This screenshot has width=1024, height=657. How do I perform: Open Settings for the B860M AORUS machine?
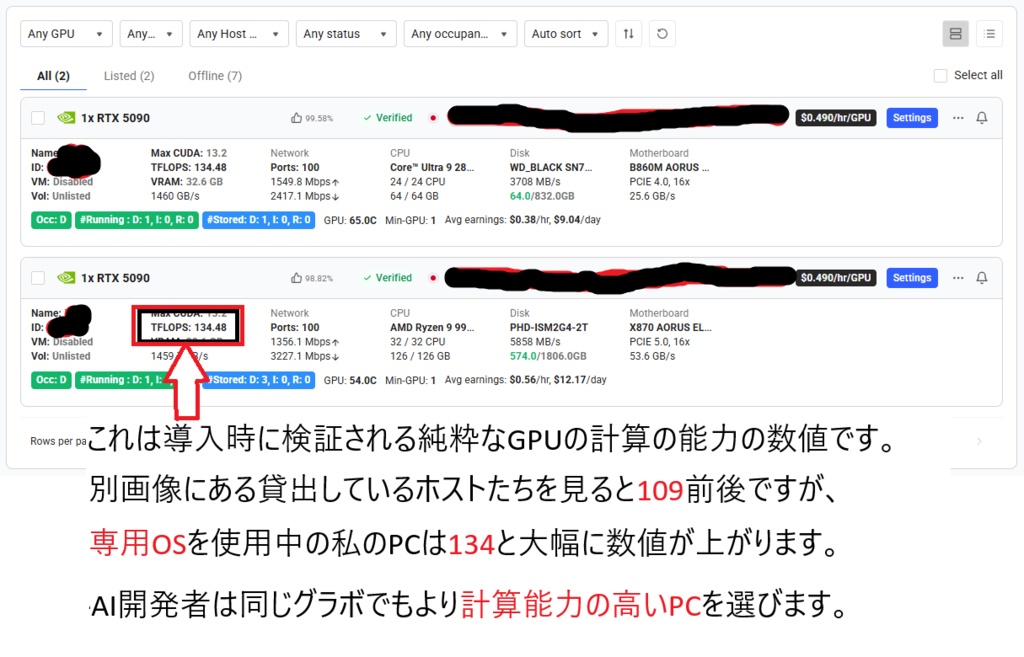coord(912,118)
